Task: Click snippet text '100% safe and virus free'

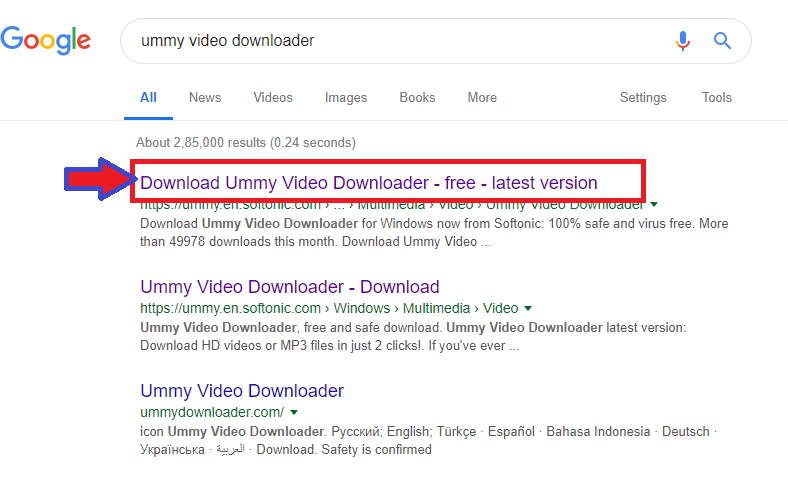Action: (x=620, y=224)
